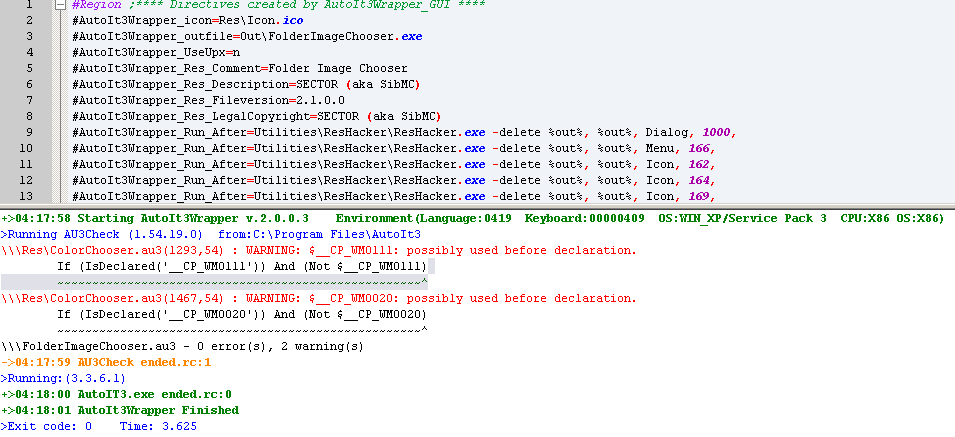
Task: Click the 'Running AU3Check' output line
Action: pyautogui.click(x=150, y=234)
